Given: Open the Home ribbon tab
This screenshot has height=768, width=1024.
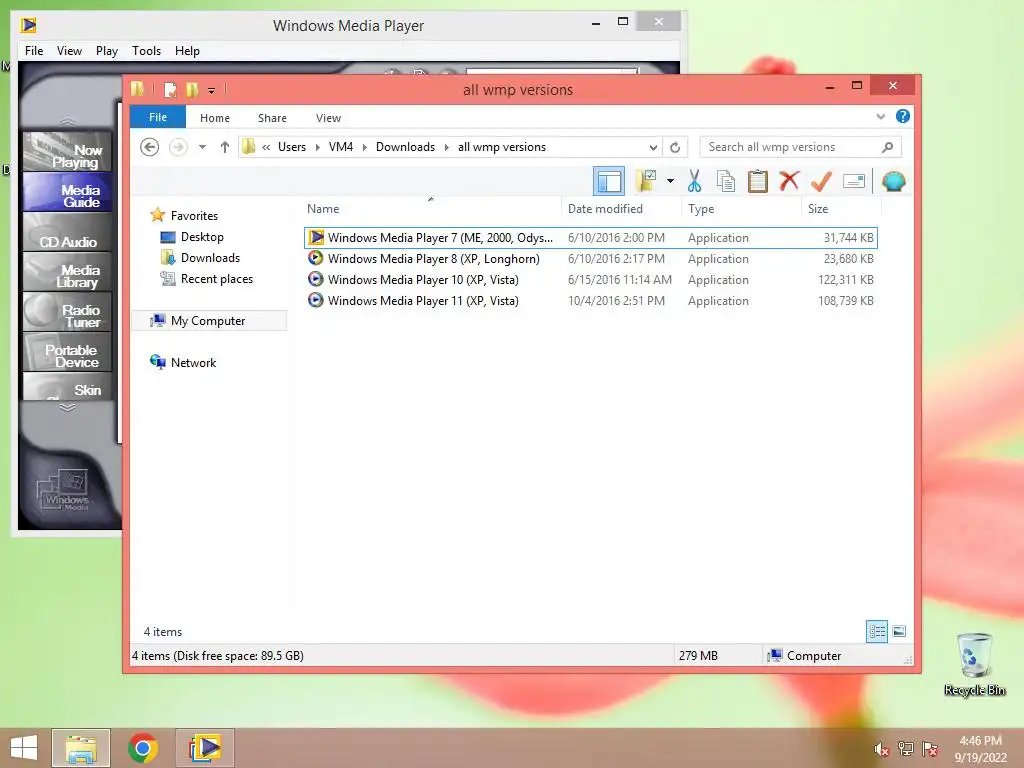Looking at the screenshot, I should pyautogui.click(x=215, y=118).
